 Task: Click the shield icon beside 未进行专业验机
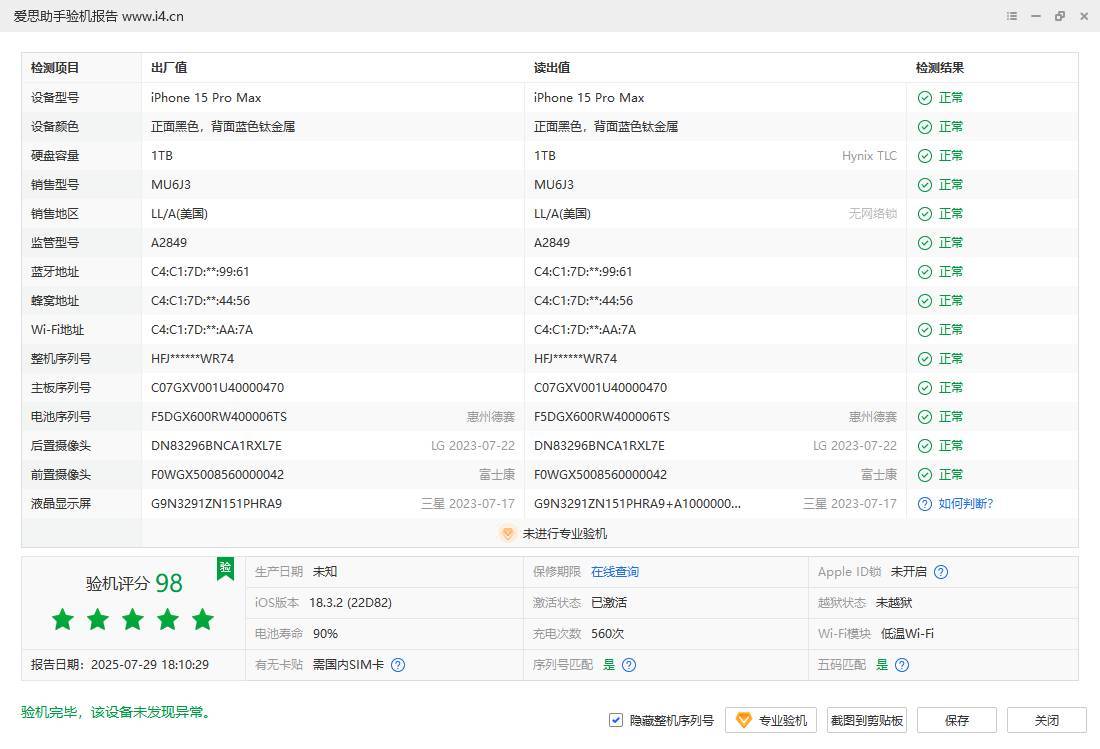coord(507,534)
